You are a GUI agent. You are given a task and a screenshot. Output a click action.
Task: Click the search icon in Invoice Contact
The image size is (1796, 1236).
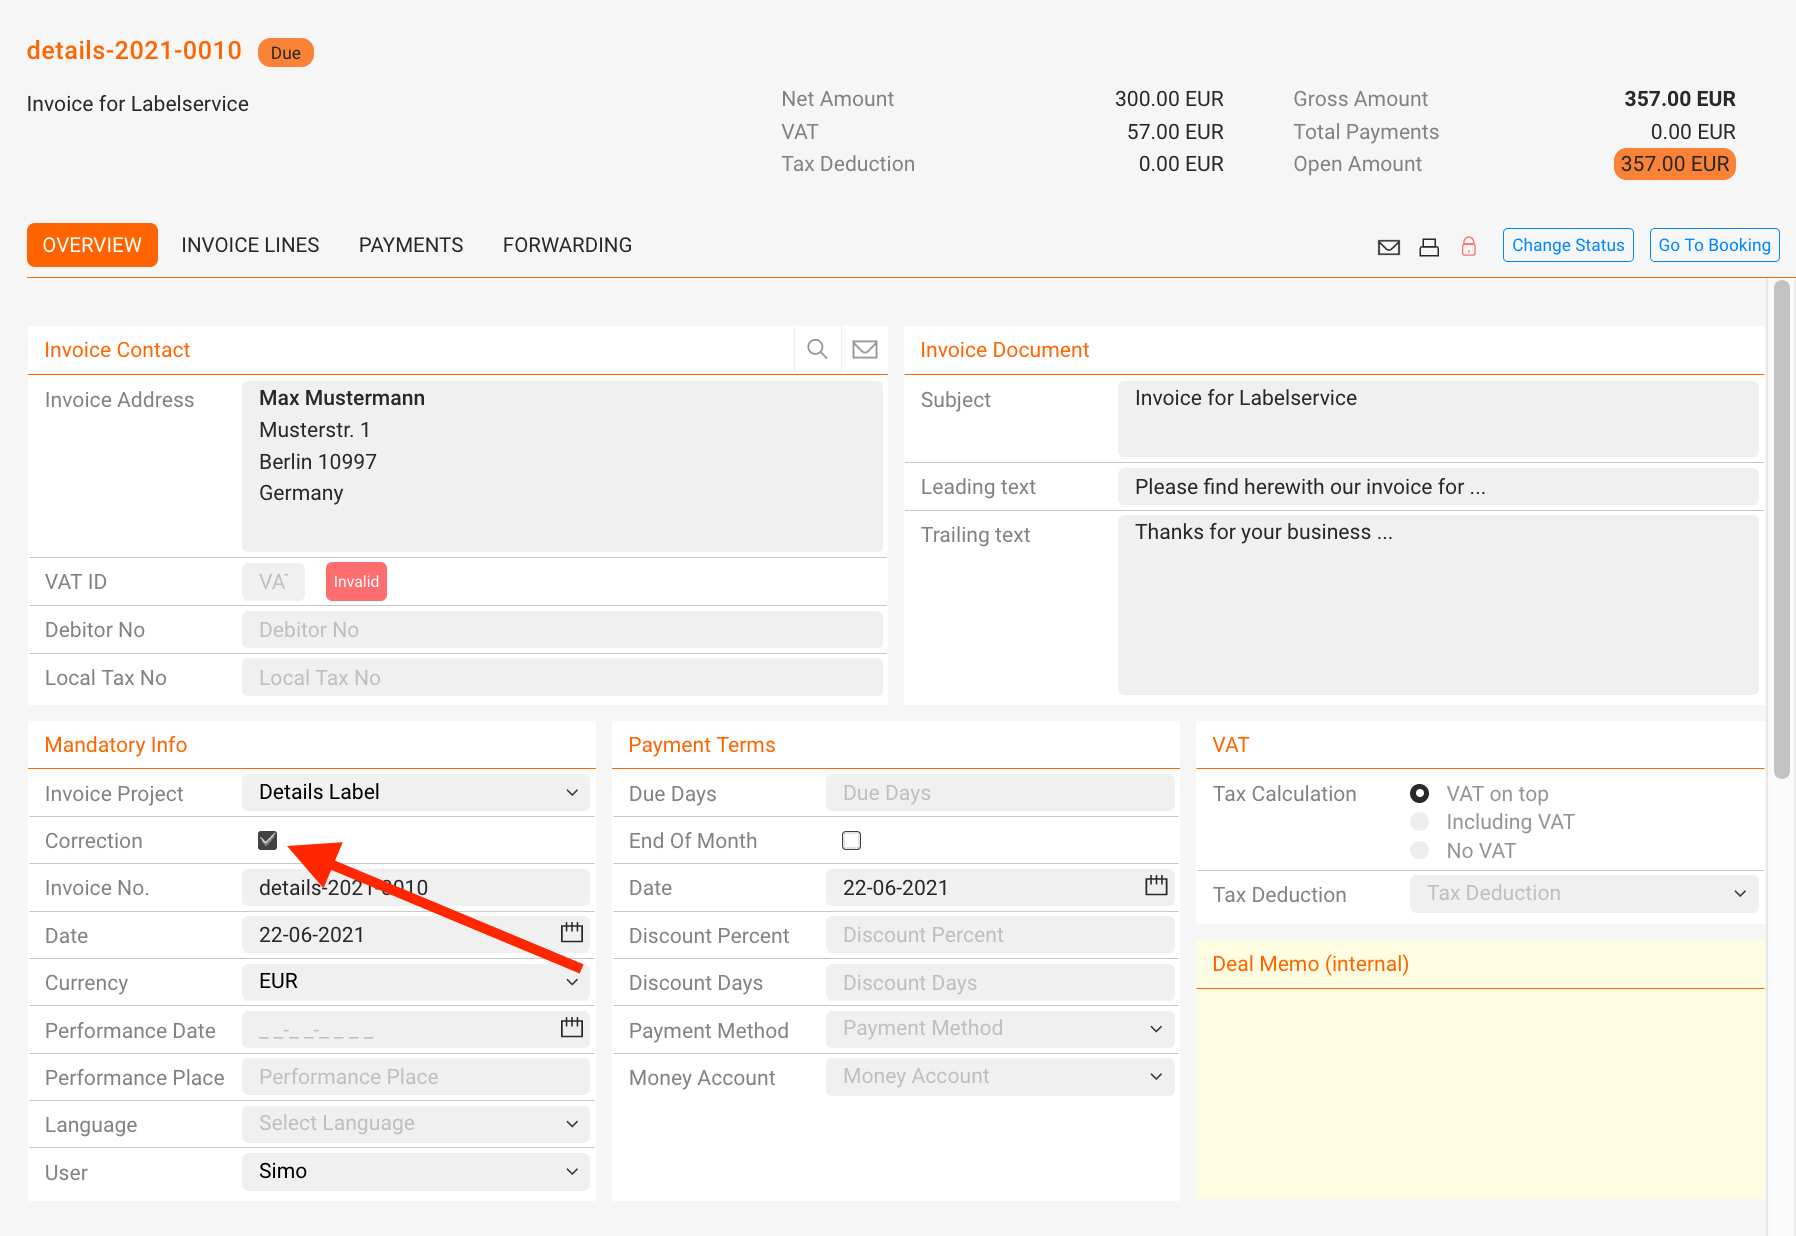click(817, 349)
